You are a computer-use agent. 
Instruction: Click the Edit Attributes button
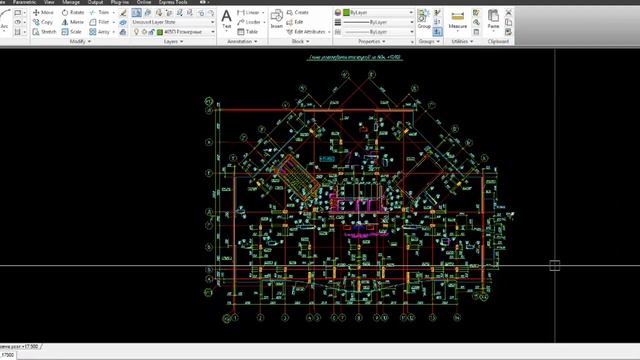pos(307,32)
